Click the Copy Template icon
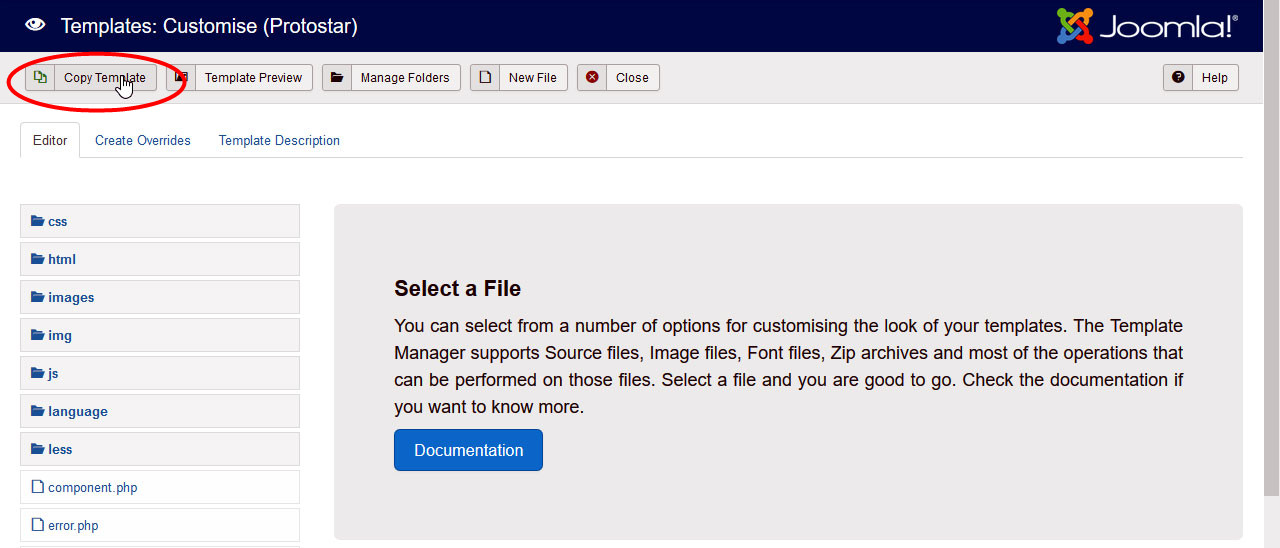The image size is (1280, 548). click(40, 77)
